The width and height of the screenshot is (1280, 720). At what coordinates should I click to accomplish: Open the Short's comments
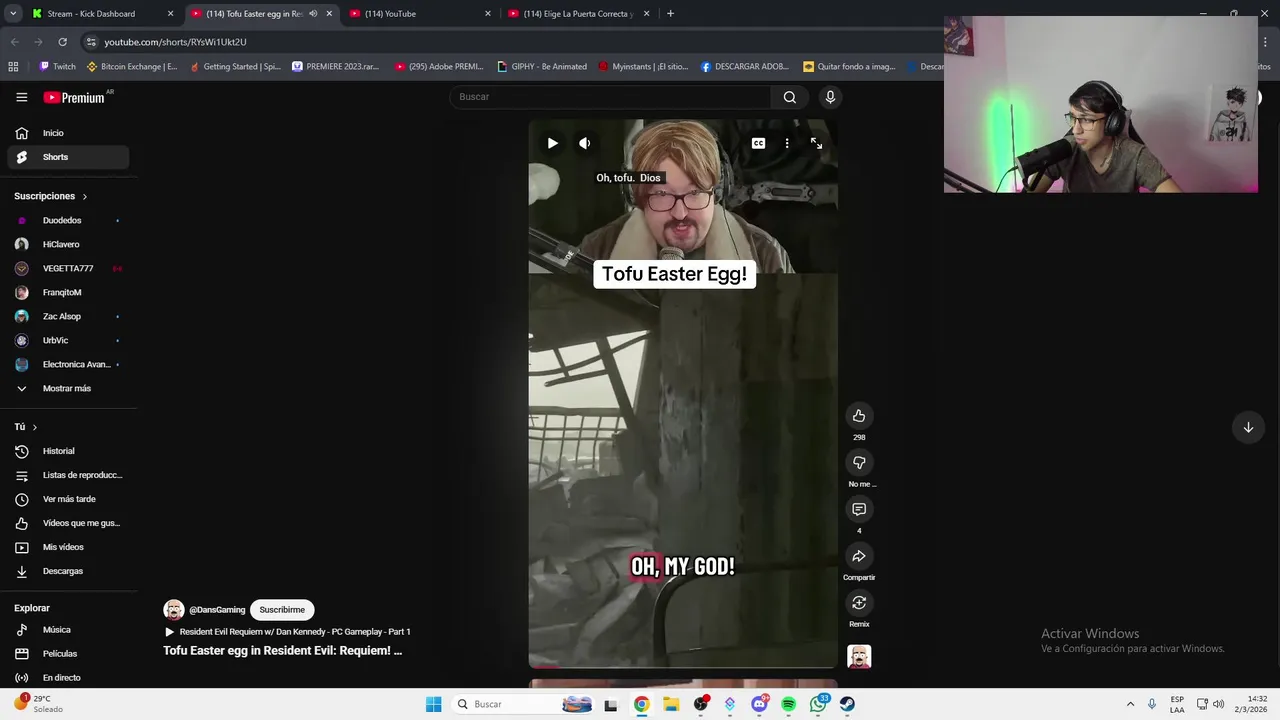[859, 509]
